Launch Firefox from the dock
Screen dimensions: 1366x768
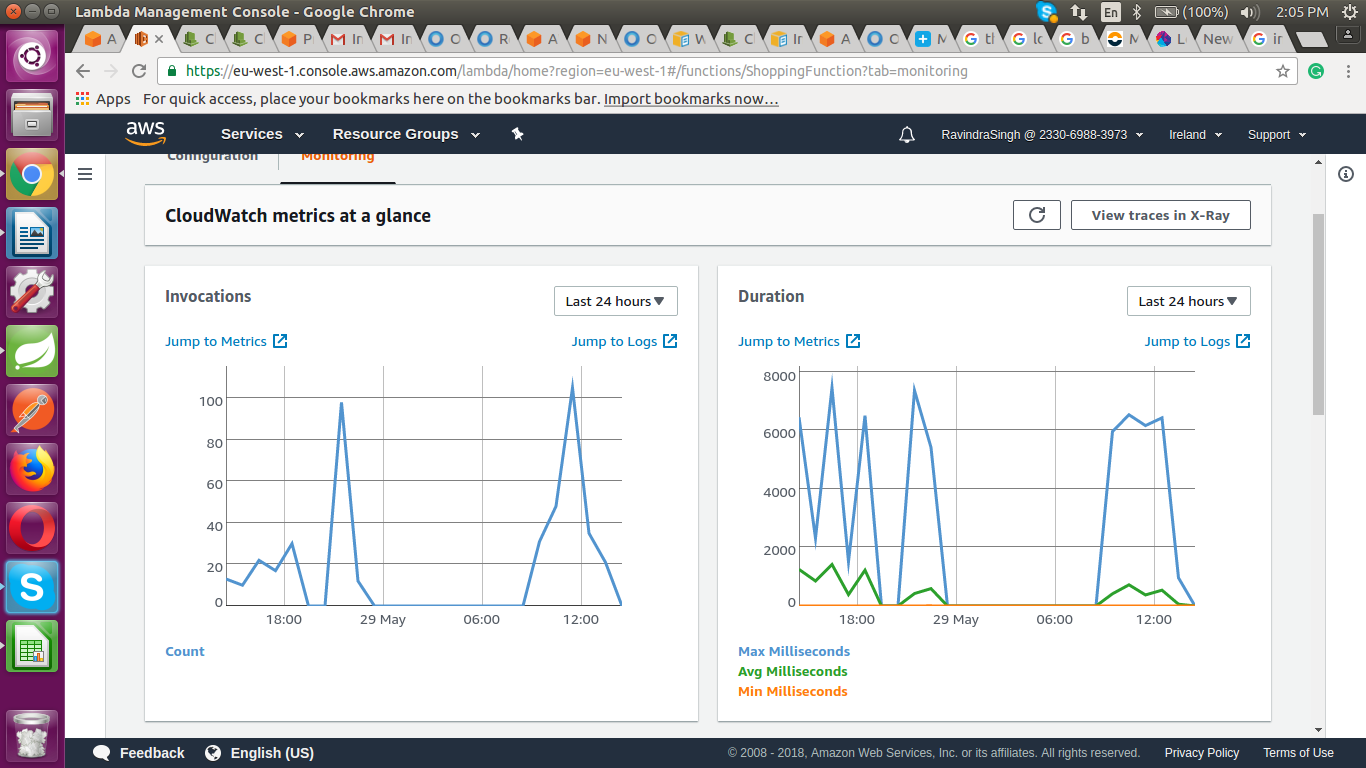[x=32, y=469]
